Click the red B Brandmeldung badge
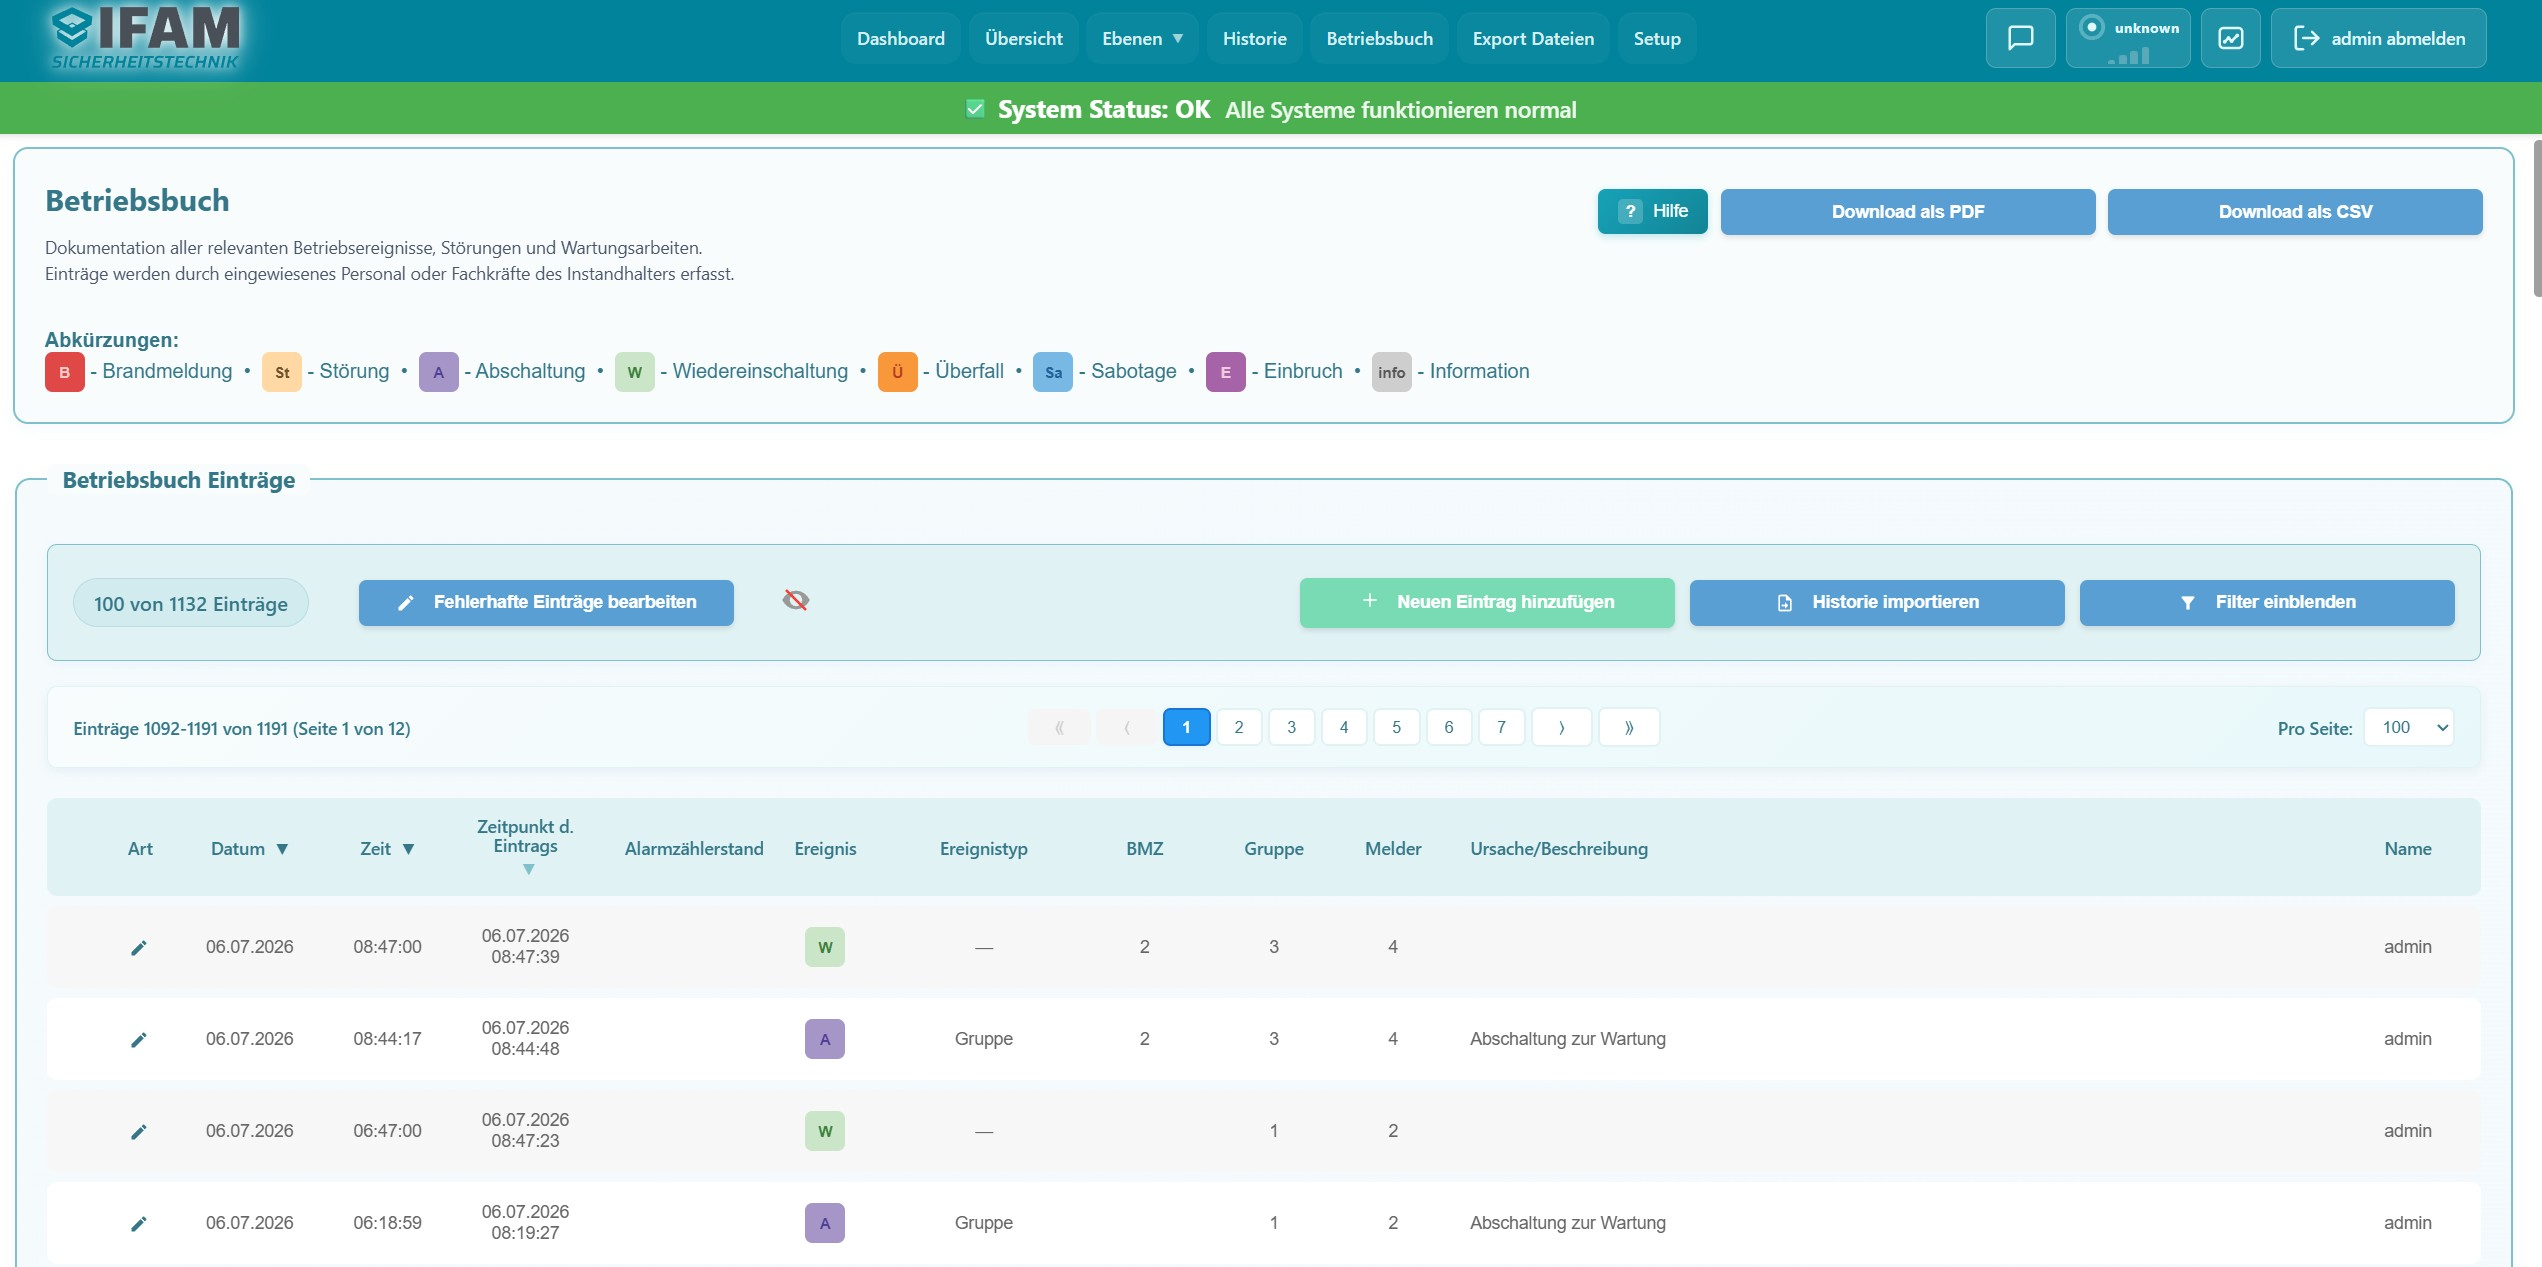This screenshot has width=2542, height=1267. pyautogui.click(x=65, y=372)
